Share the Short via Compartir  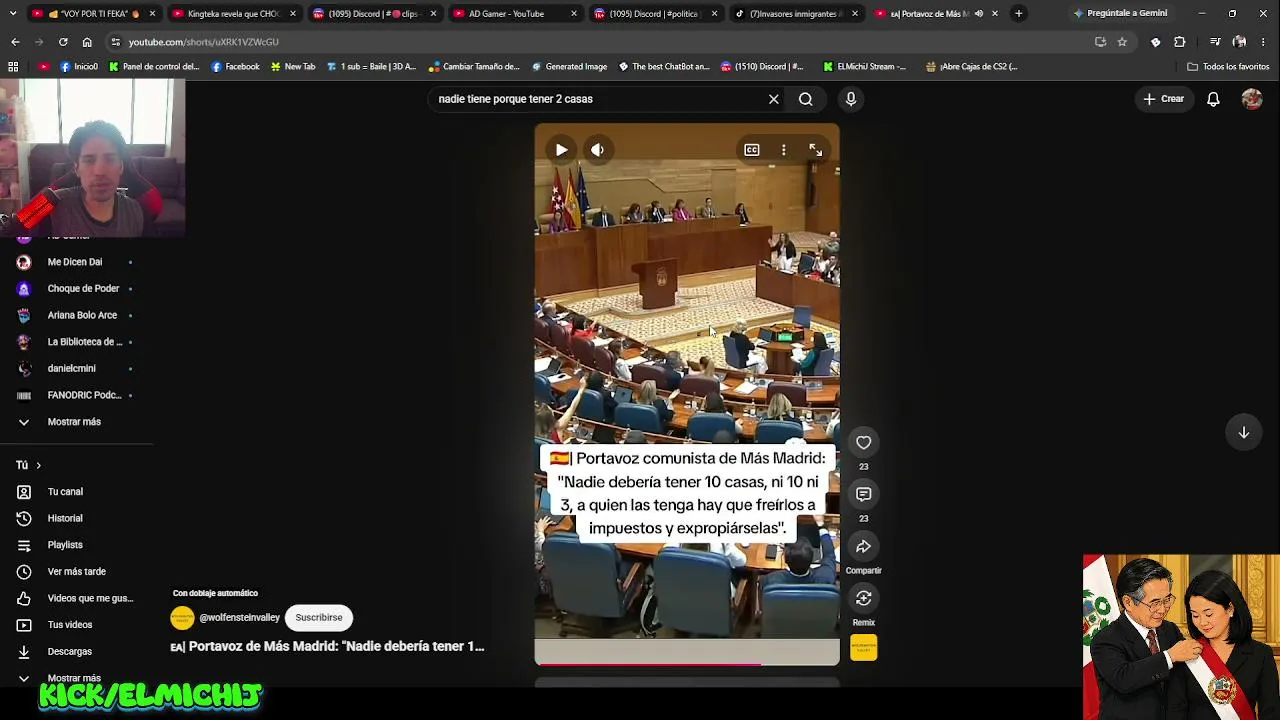[863, 546]
